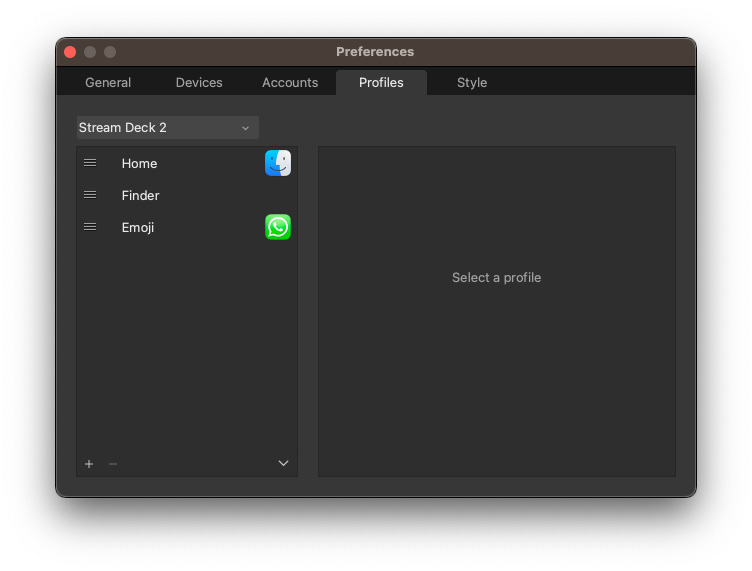
Task: Close the Preferences window
Action: 70,52
